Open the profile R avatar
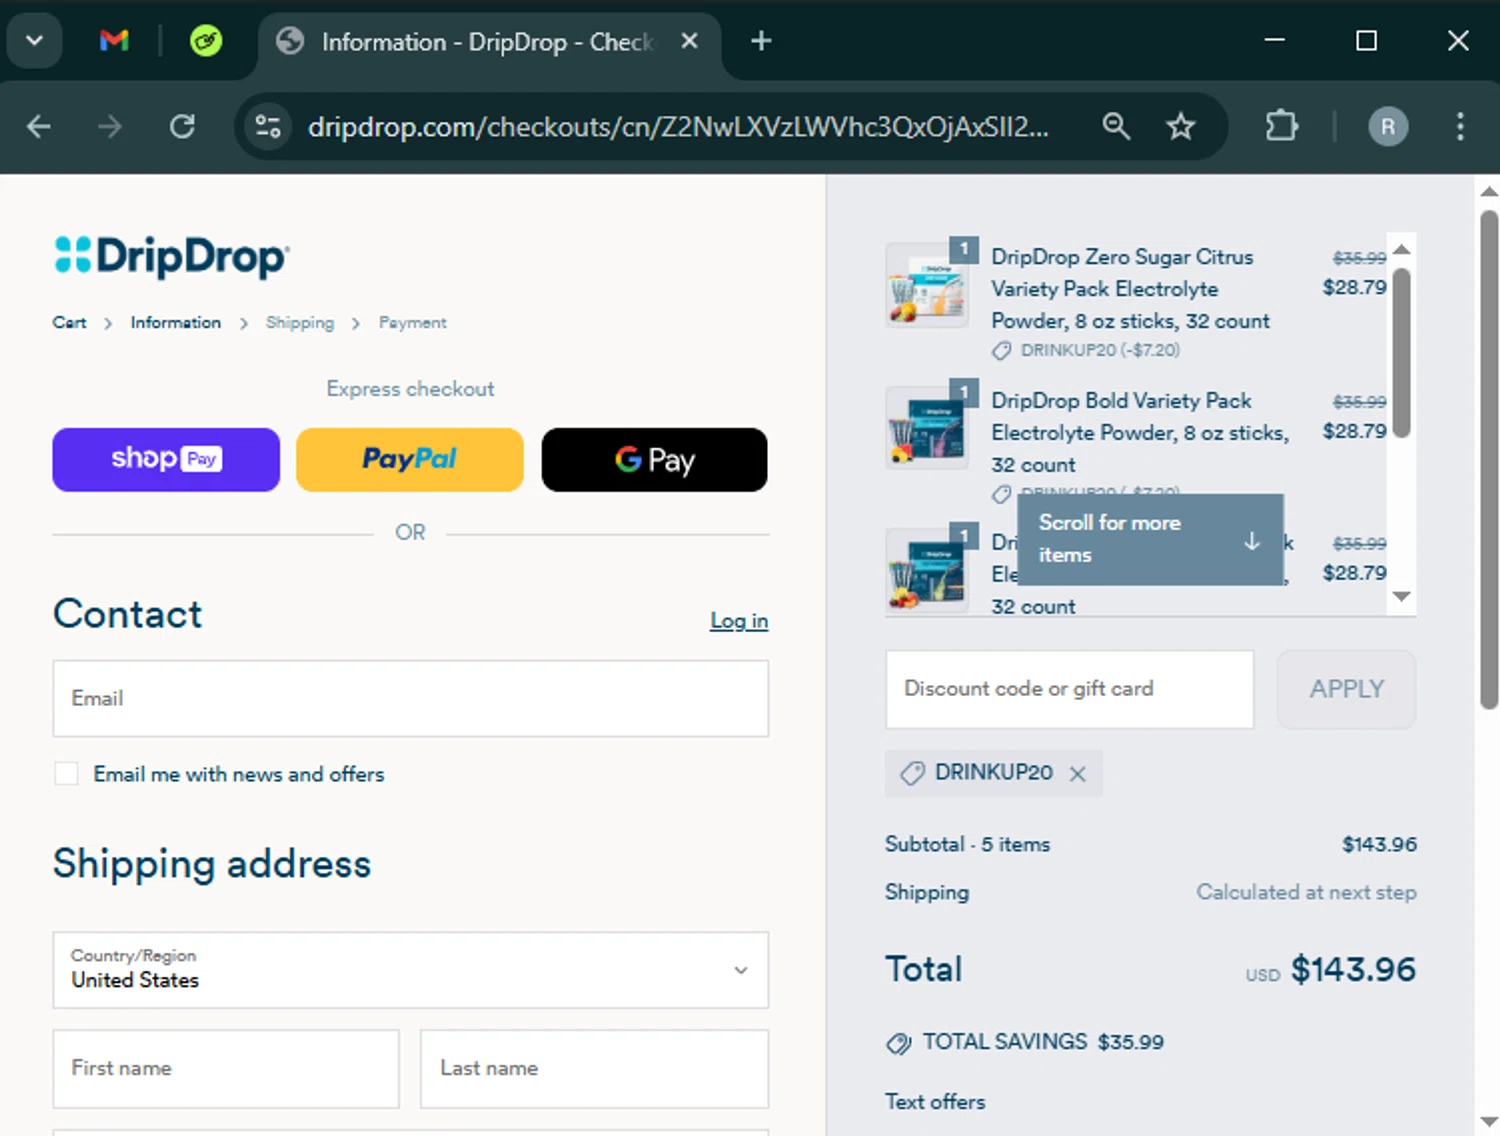1500x1136 pixels. [1388, 127]
